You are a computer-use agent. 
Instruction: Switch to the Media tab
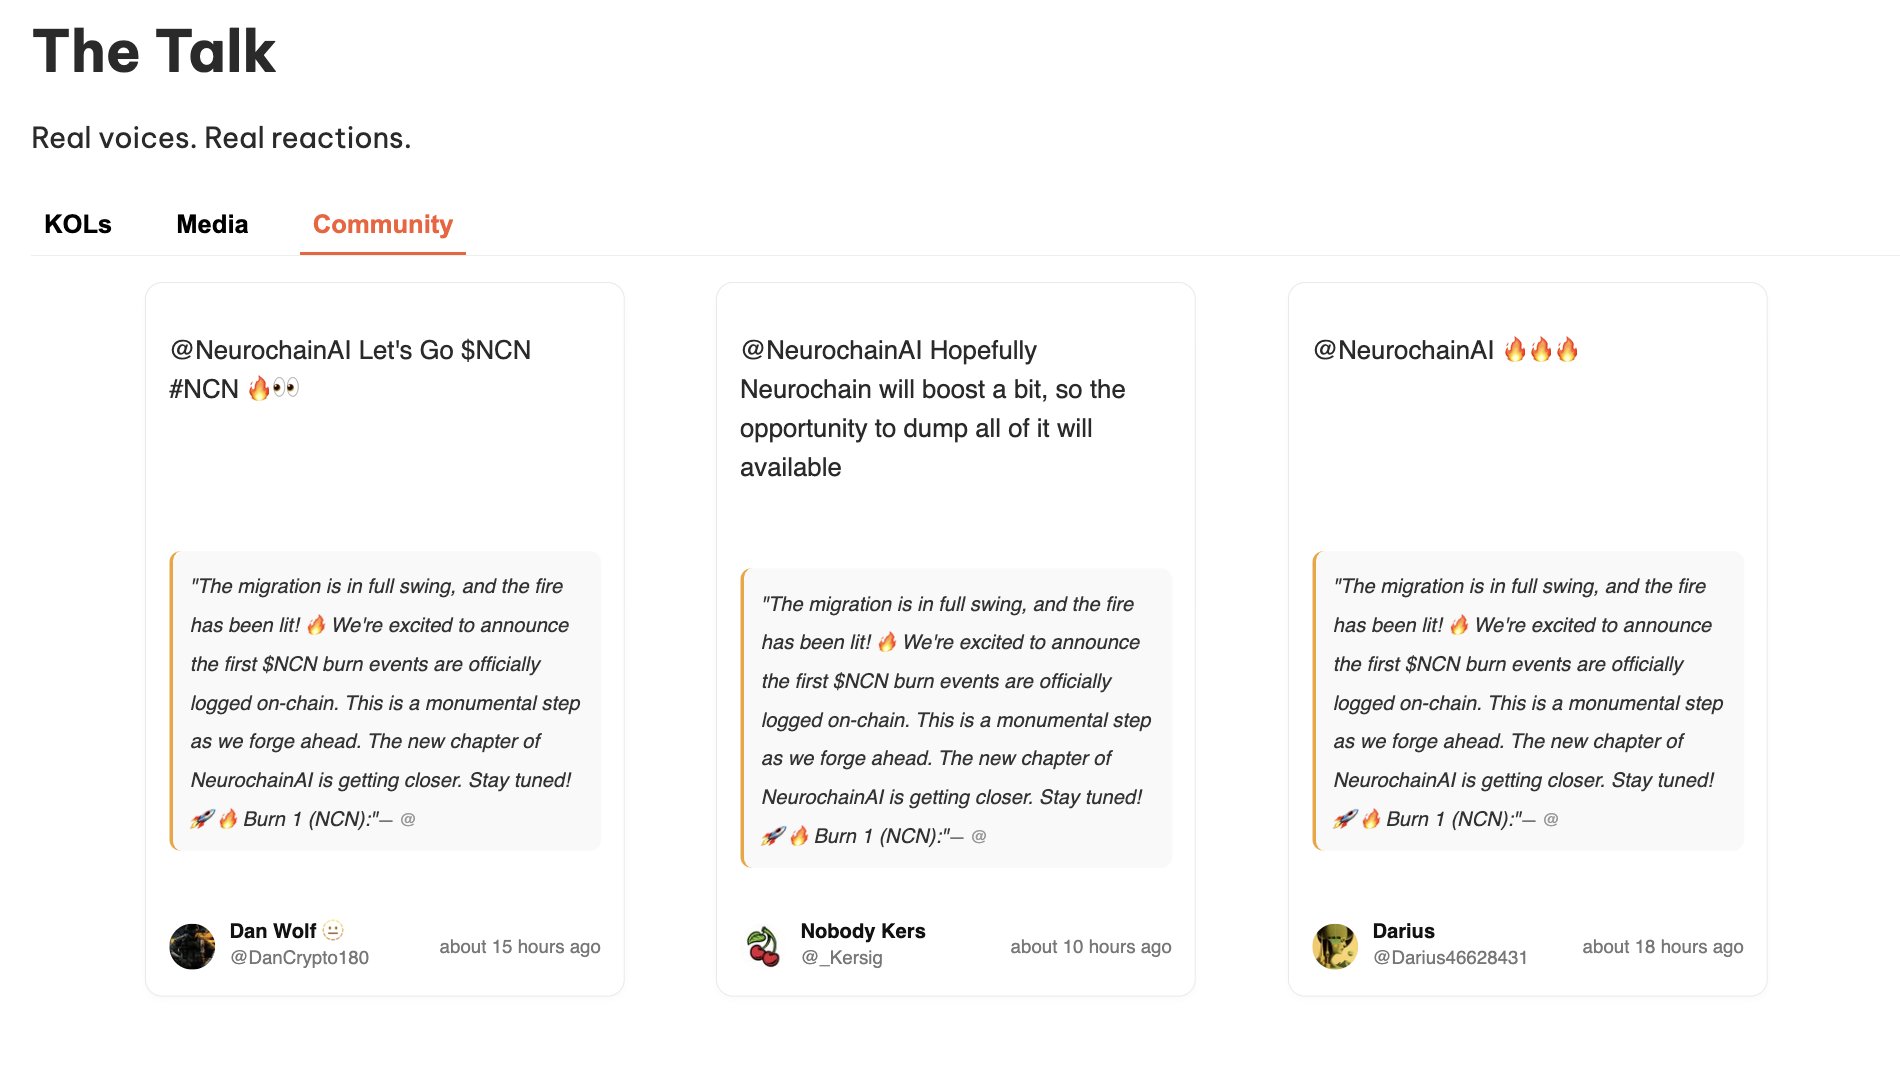click(x=212, y=224)
